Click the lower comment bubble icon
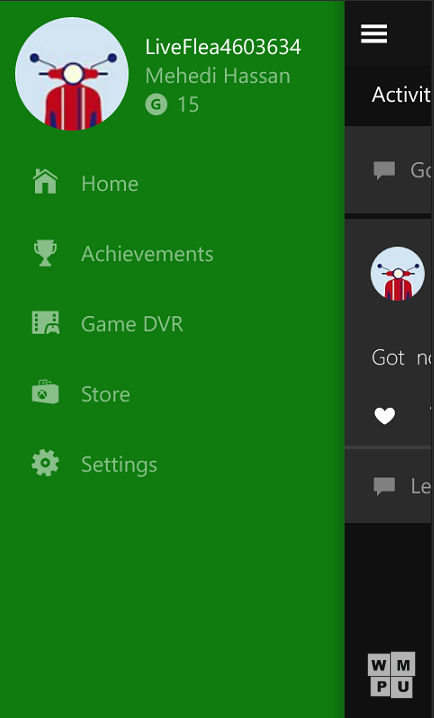Viewport: 434px width, 718px height. click(x=384, y=486)
